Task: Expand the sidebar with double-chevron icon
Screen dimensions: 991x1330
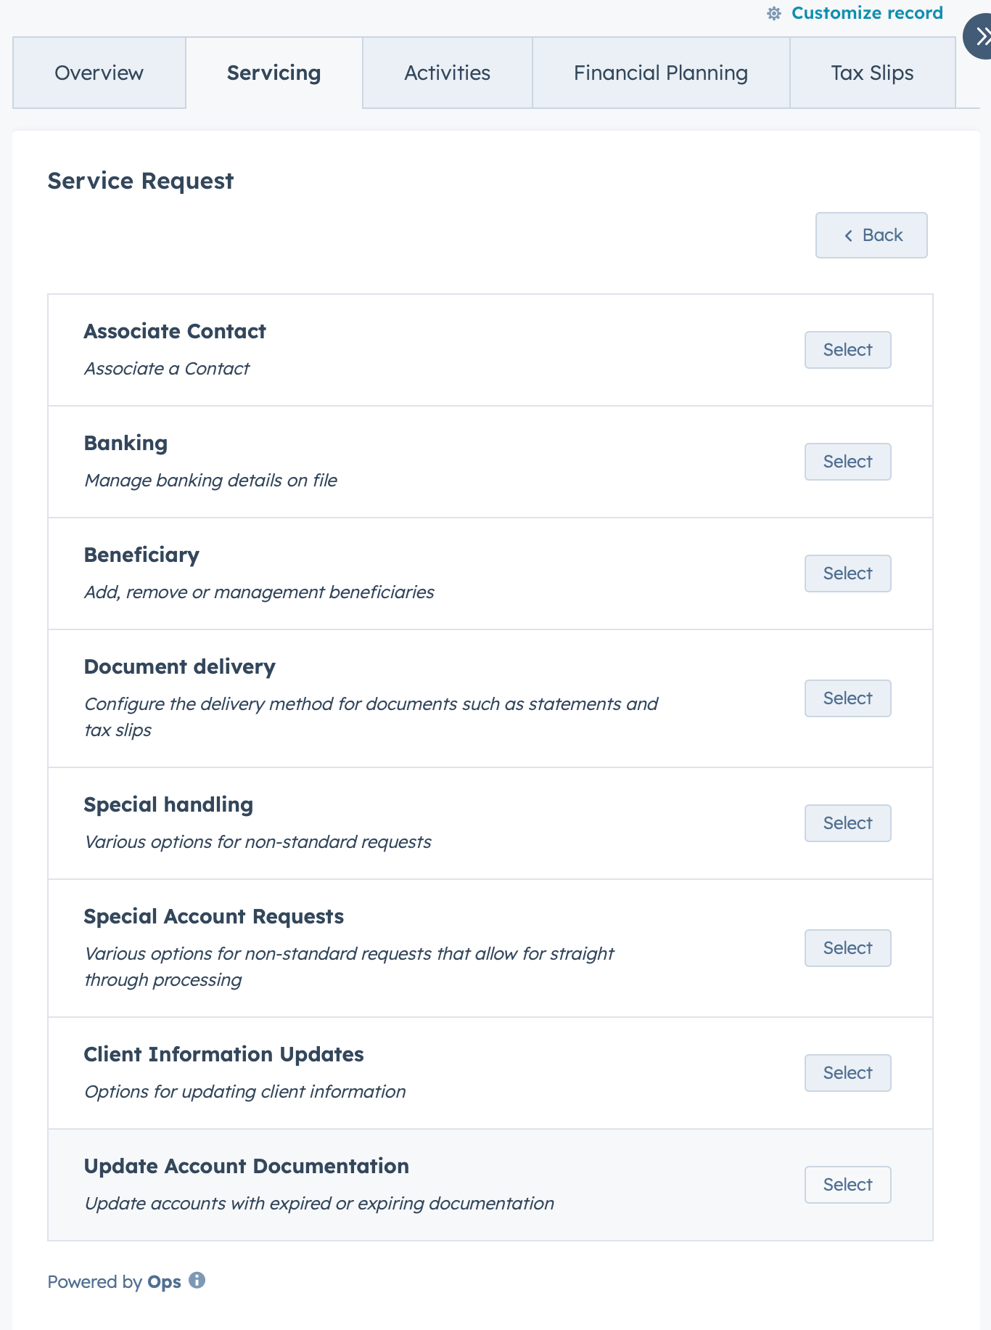Action: (x=981, y=37)
